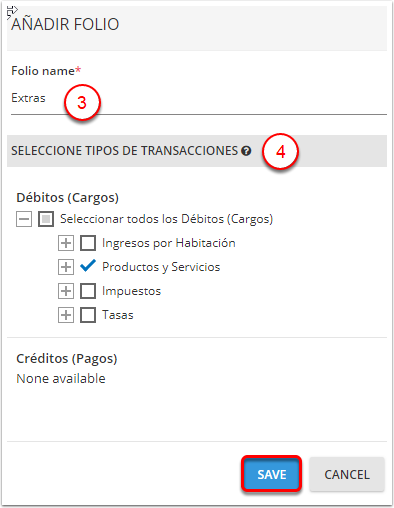Viewport: 394px width, 508px height.
Task: Click the help question mark icon
Action: 246,151
